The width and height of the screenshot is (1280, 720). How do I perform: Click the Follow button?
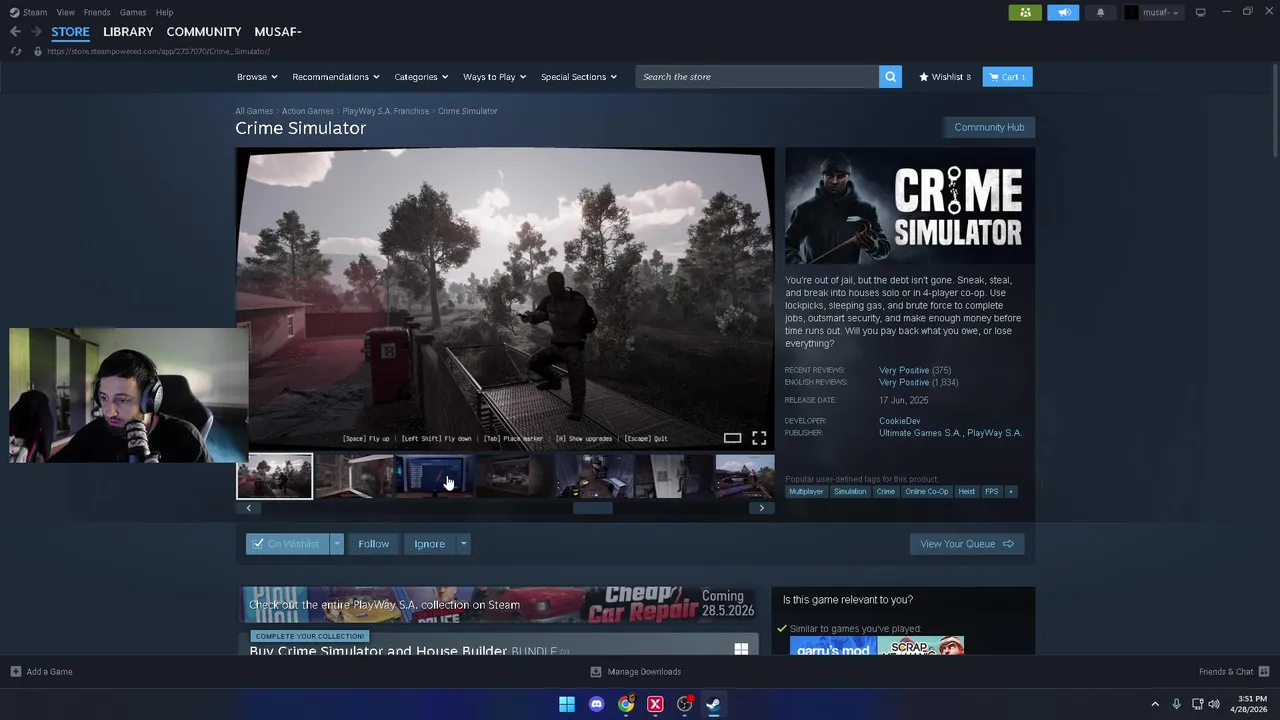click(x=373, y=544)
